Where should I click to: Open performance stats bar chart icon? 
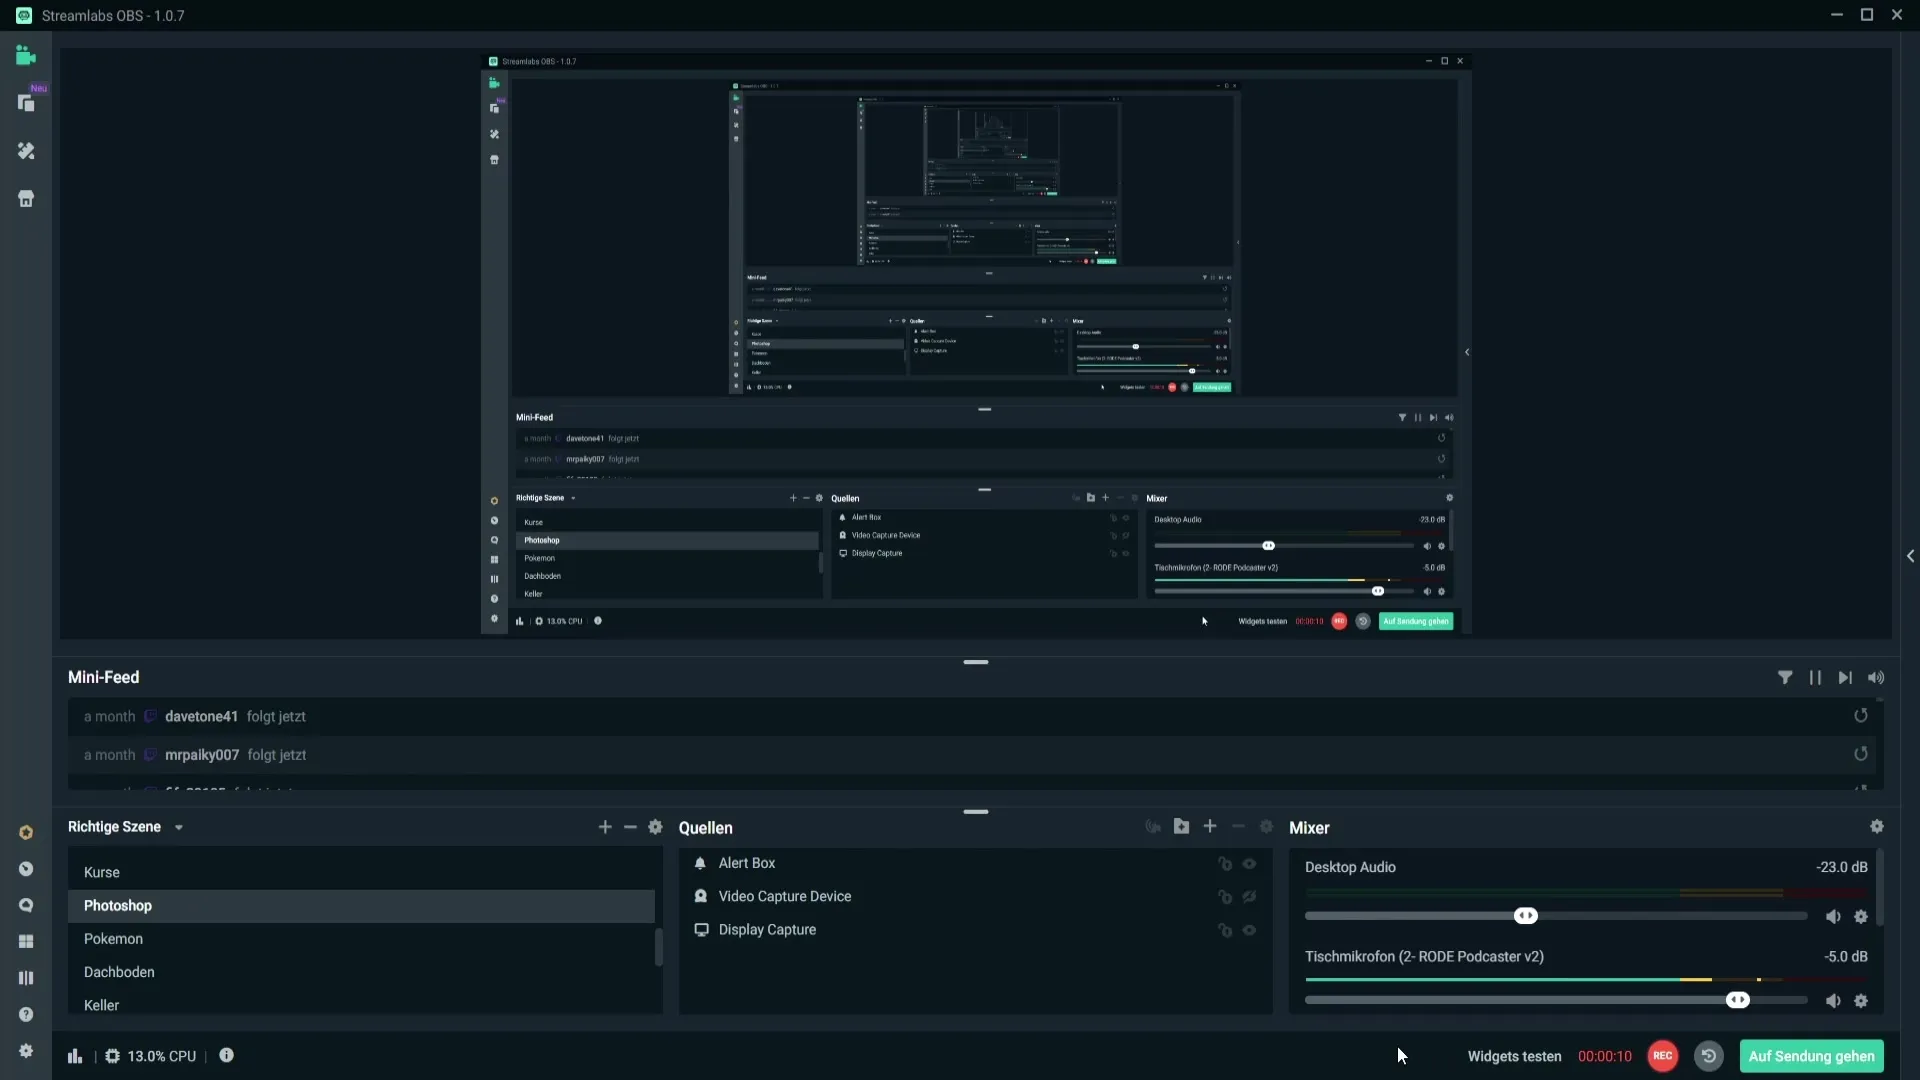(x=75, y=1056)
